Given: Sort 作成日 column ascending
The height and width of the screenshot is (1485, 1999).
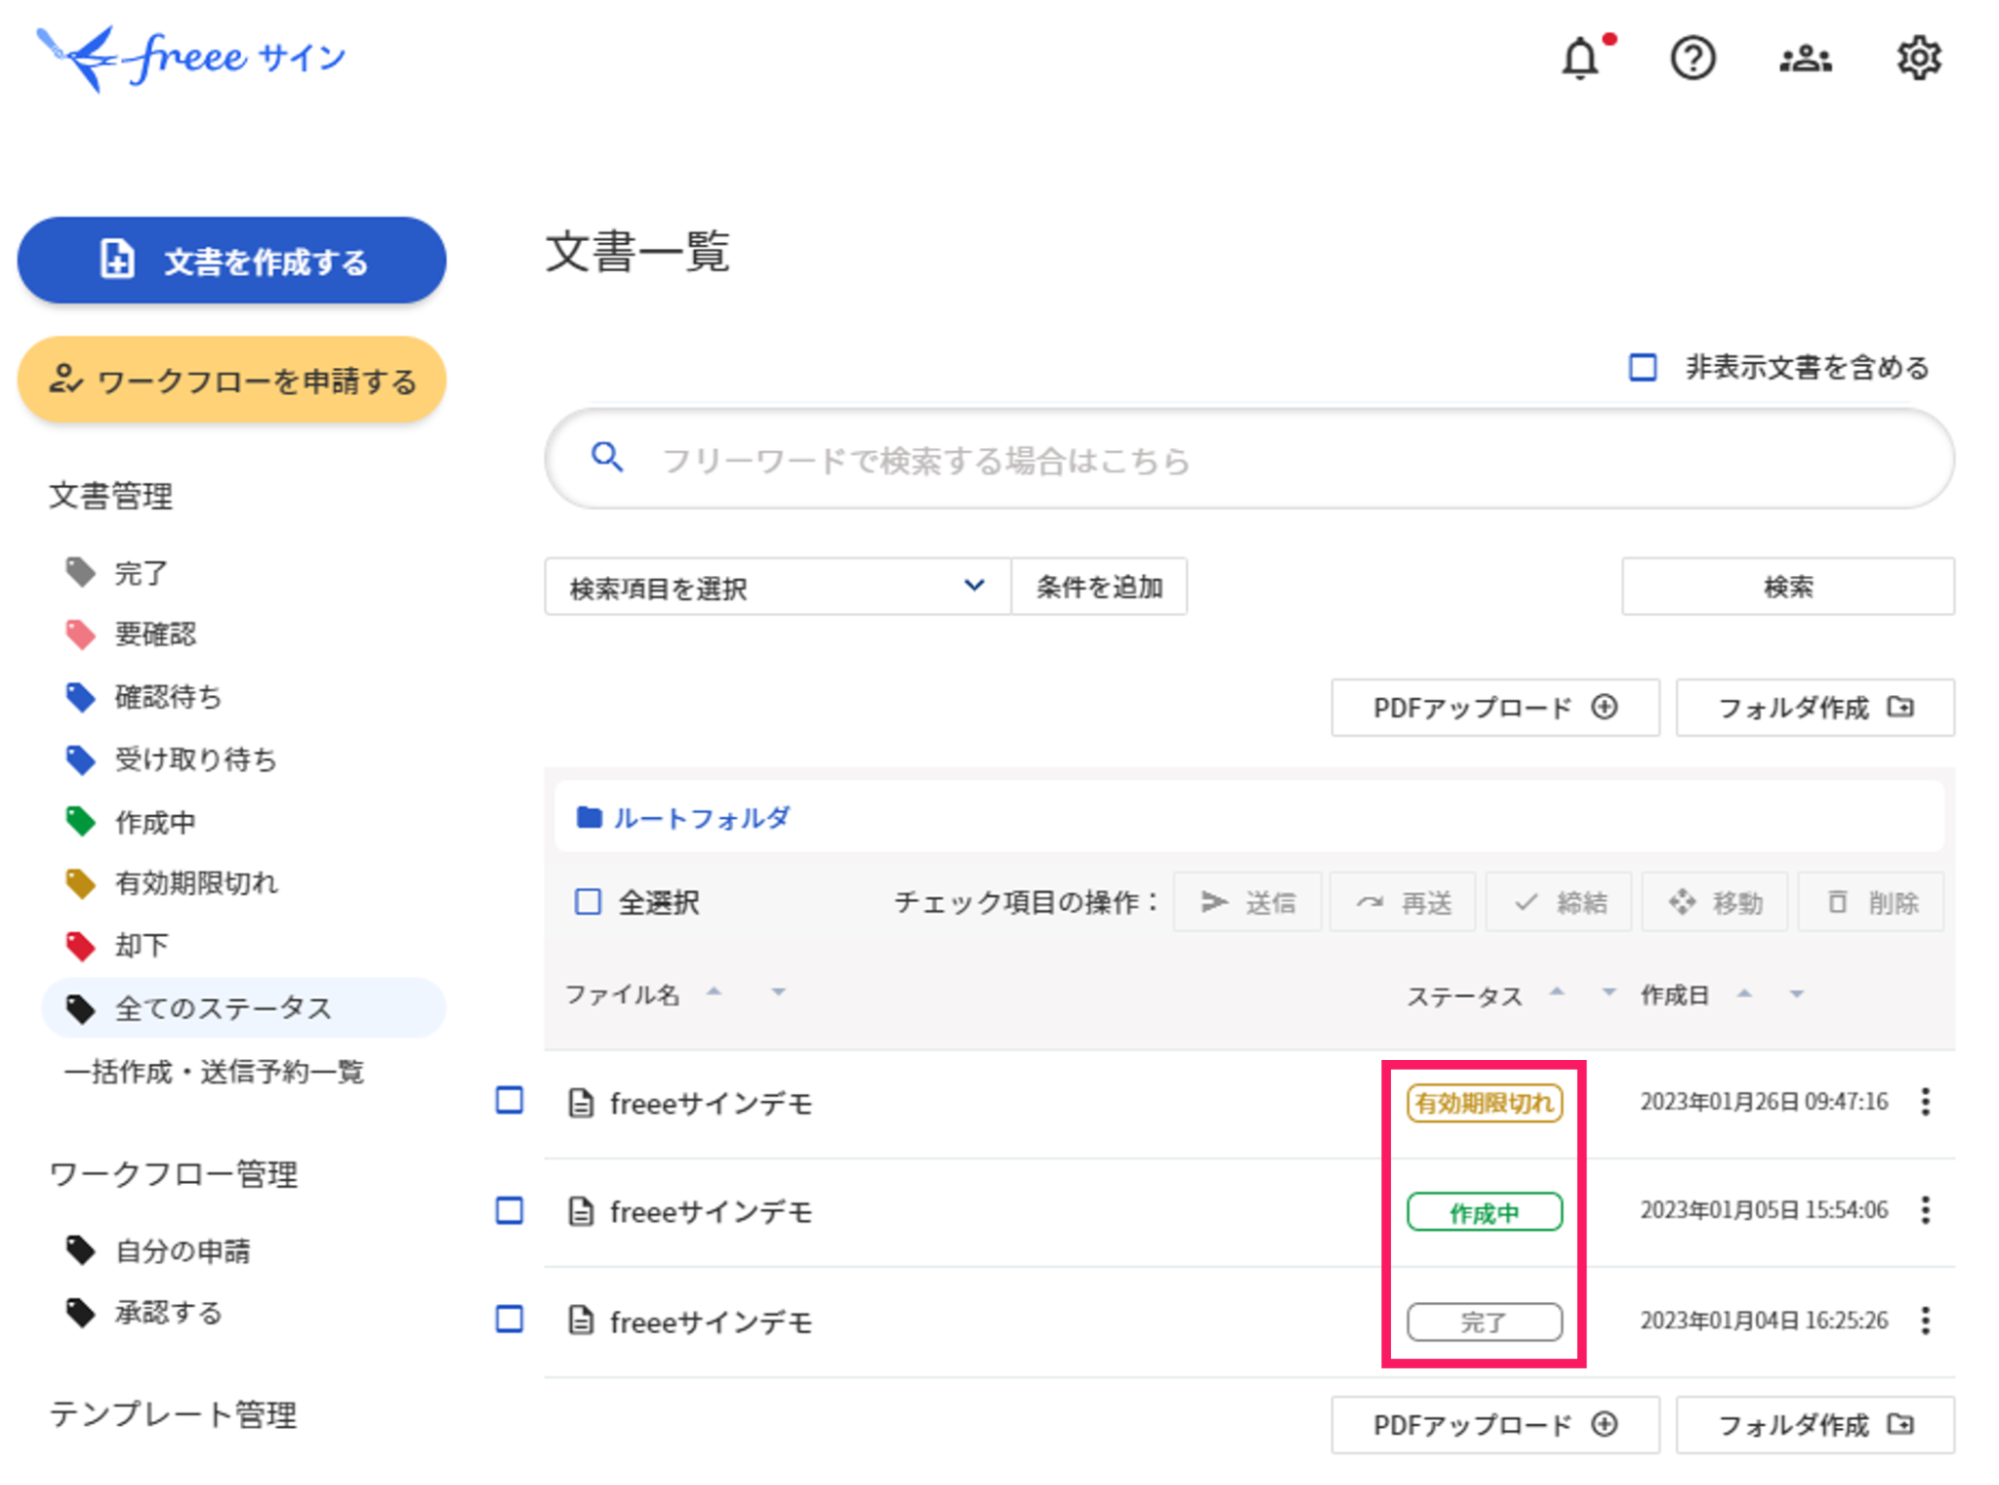Looking at the screenshot, I should 1744,993.
